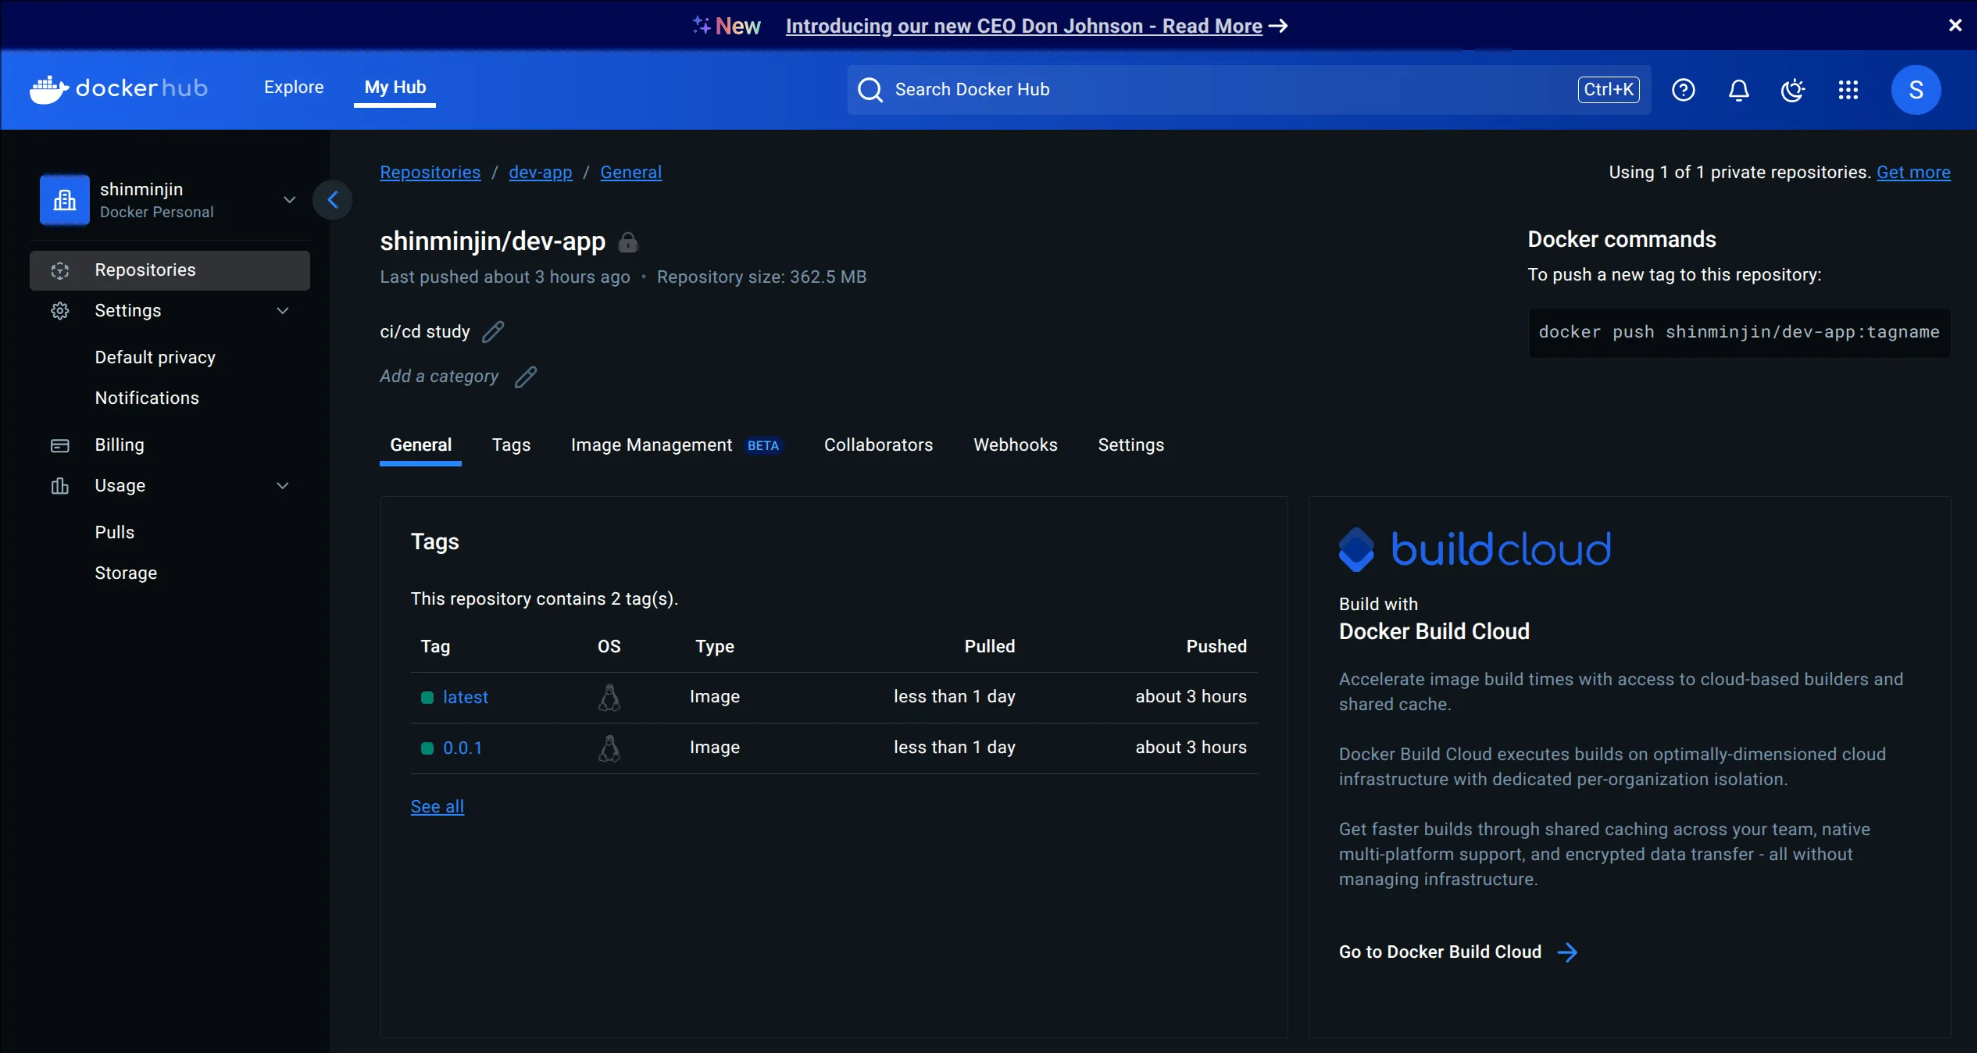Open Pulls under Usage

coord(114,533)
